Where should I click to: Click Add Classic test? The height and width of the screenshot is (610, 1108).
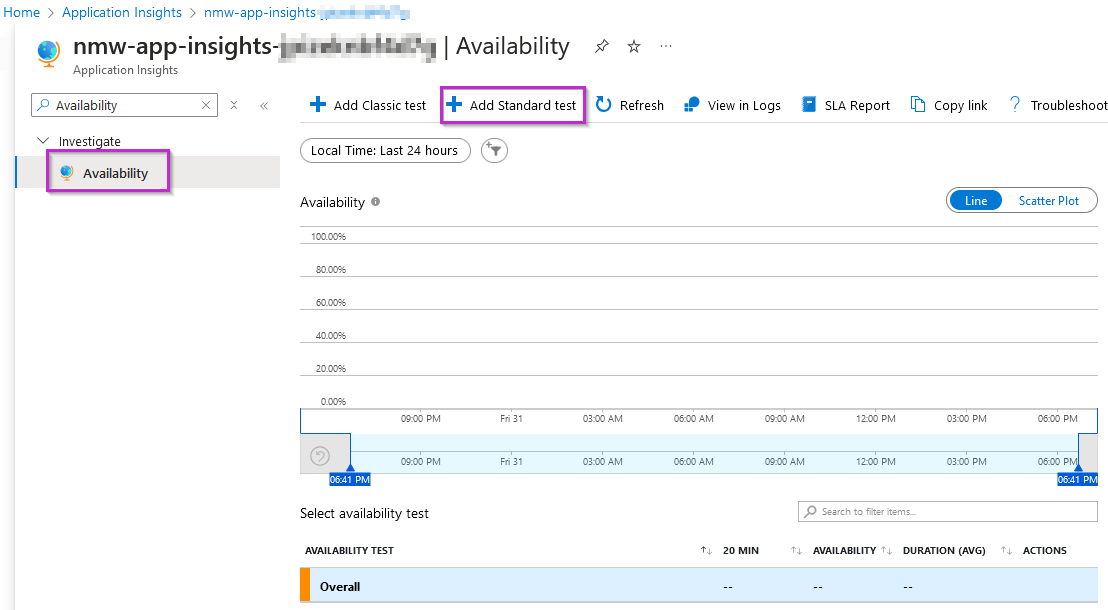tap(367, 105)
